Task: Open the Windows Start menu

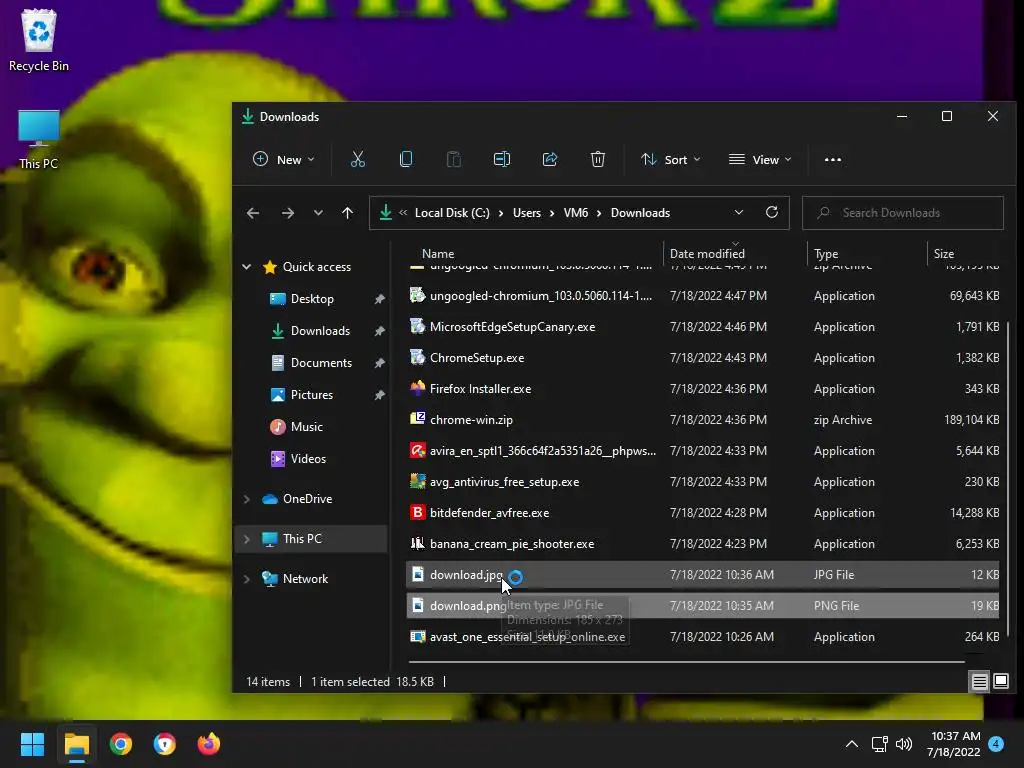Action: pos(32,744)
